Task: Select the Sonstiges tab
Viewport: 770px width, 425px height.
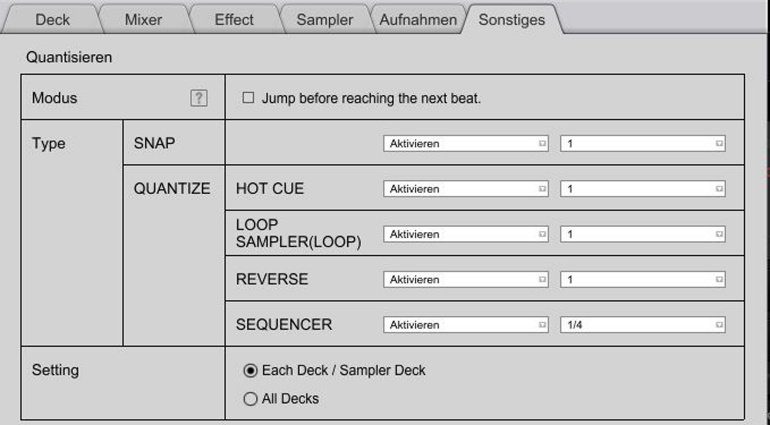Action: point(511,19)
